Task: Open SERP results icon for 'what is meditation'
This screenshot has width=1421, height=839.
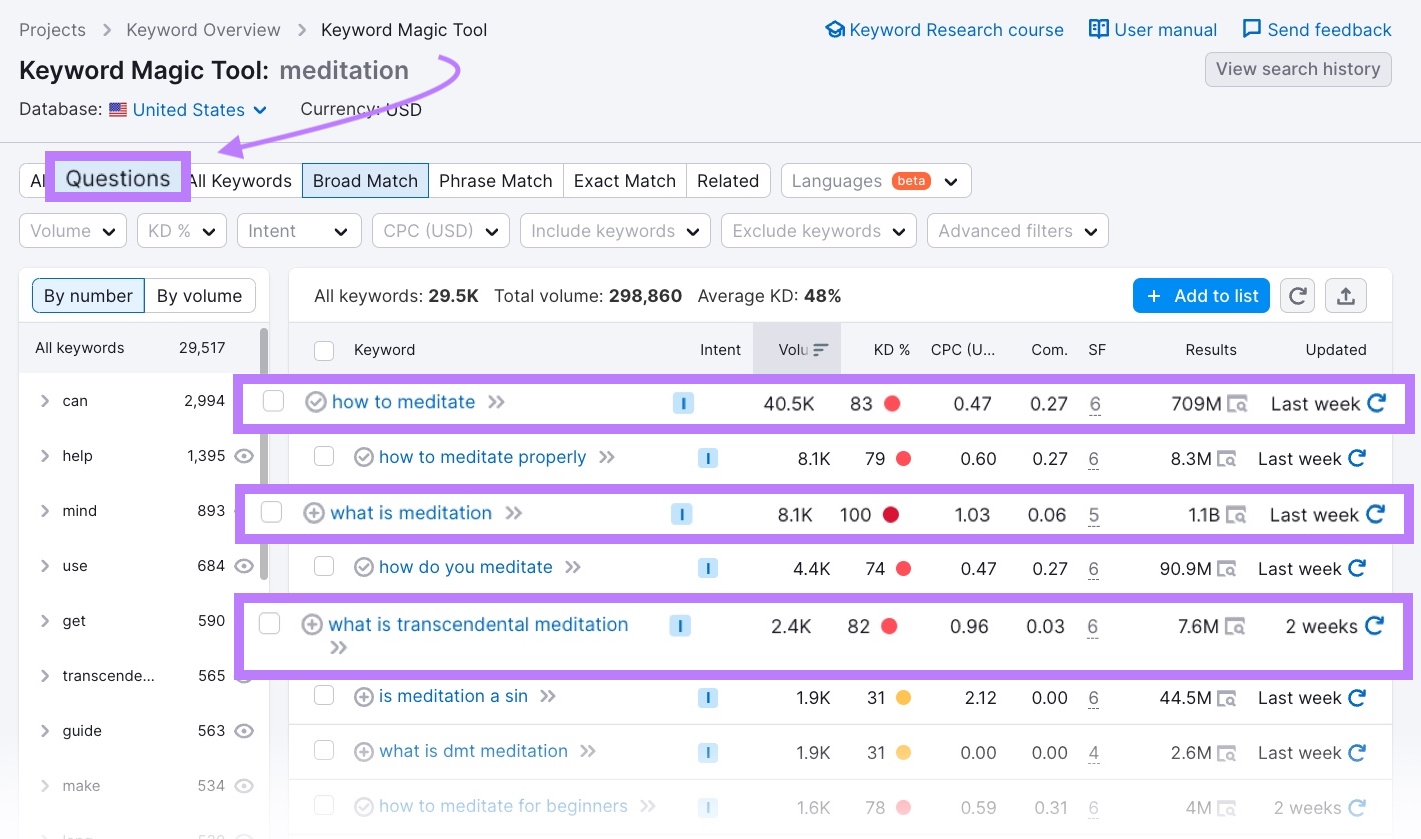Action: (1237, 516)
